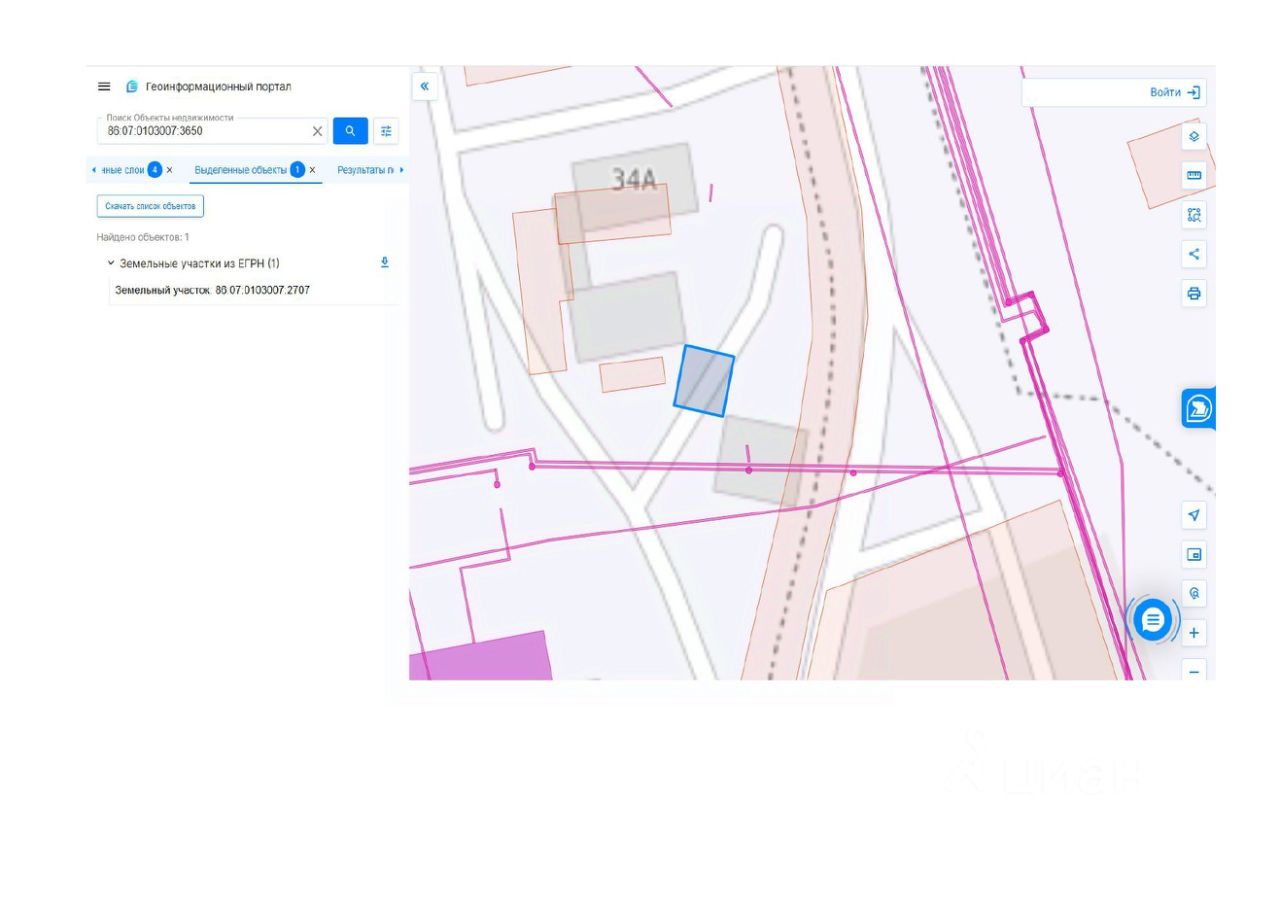This screenshot has height=905, width=1280.
Task: Zoom out on the map
Action: click(1194, 670)
